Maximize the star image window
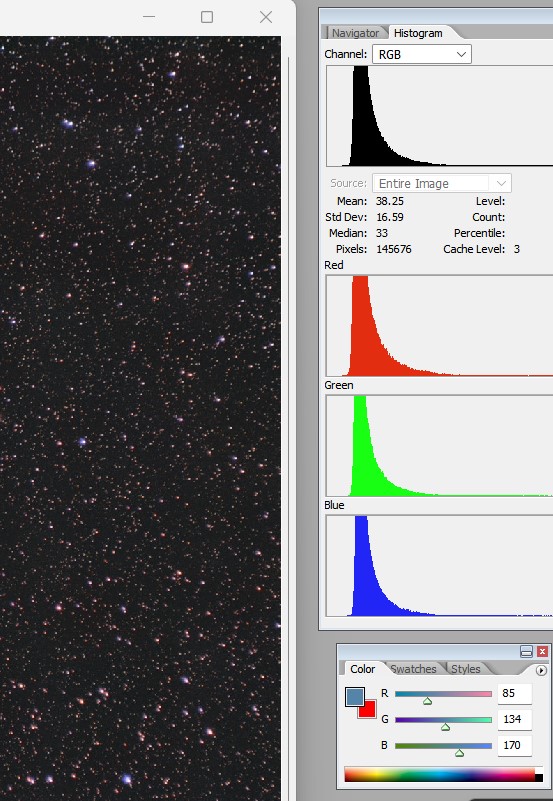Image resolution: width=553 pixels, height=801 pixels. click(x=207, y=17)
